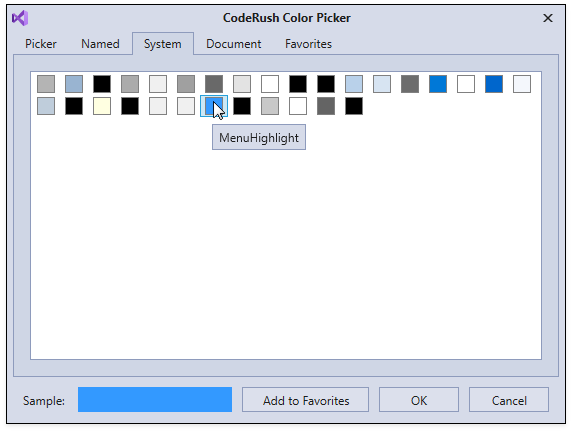Select the dark gray swatch second-to-last in second row
This screenshot has height=432, width=572.
[x=326, y=106]
